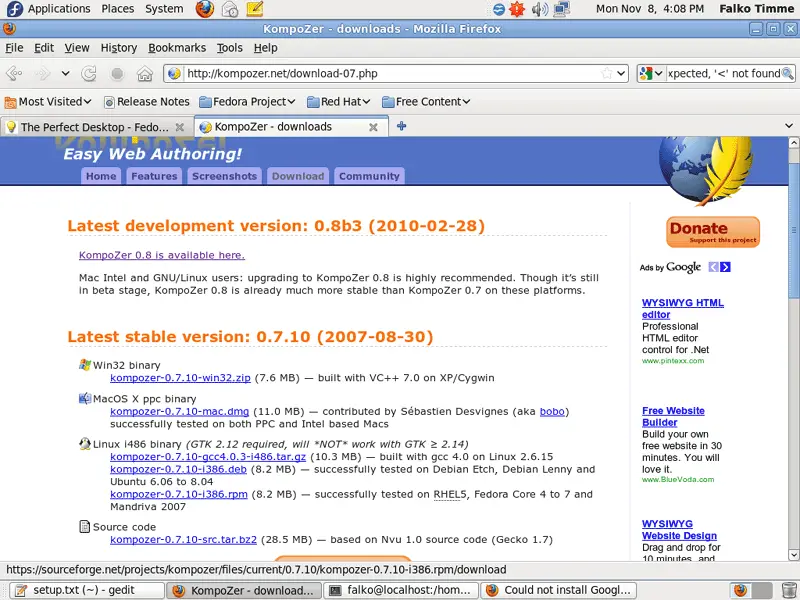Open the list all tabs dropdown
This screenshot has height=600, width=800.
click(789, 126)
